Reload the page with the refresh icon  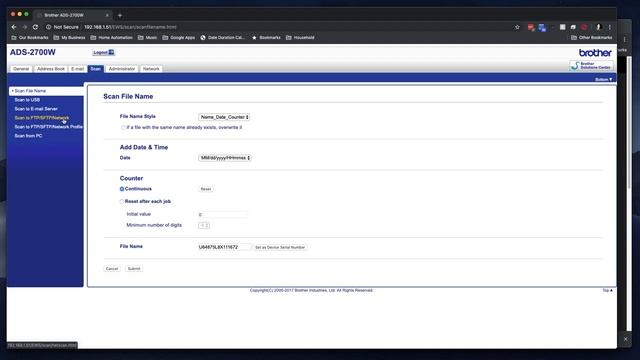[x=36, y=27]
